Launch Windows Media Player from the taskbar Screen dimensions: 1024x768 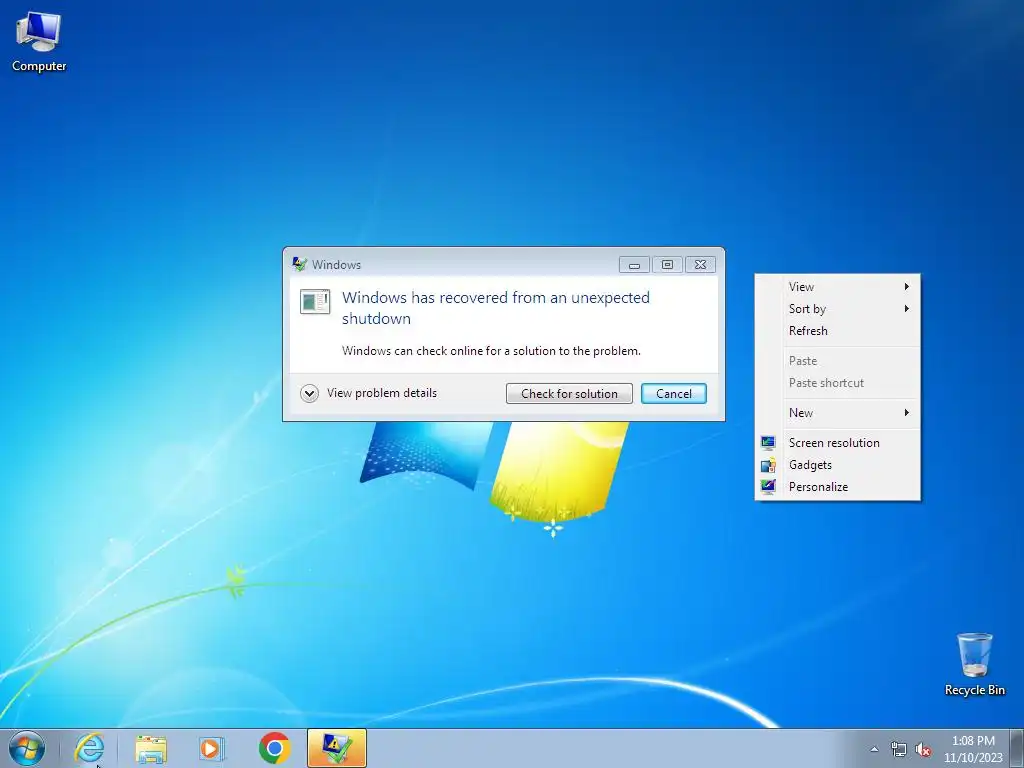tap(212, 748)
